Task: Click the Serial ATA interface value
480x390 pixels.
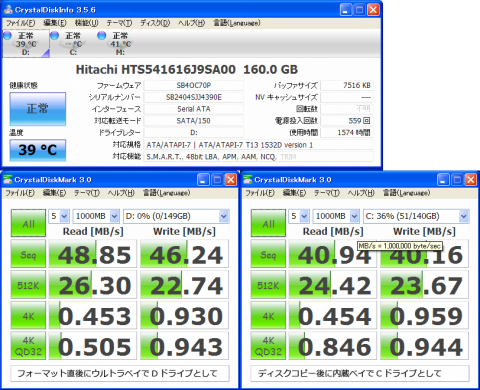Action: (194, 109)
